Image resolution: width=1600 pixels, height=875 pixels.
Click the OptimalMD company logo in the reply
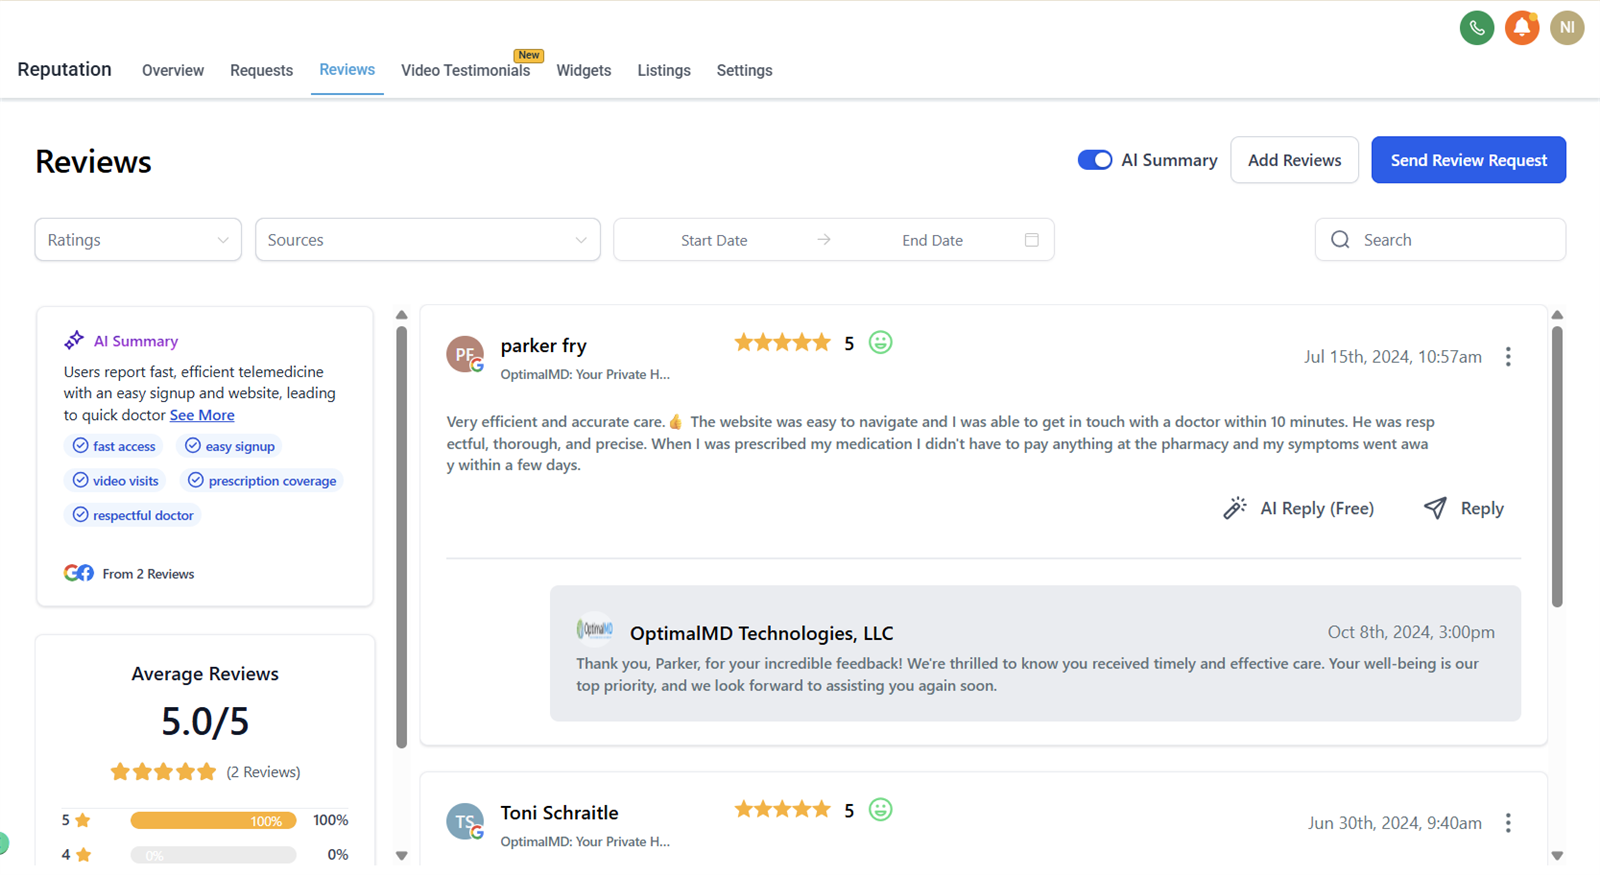tap(595, 629)
